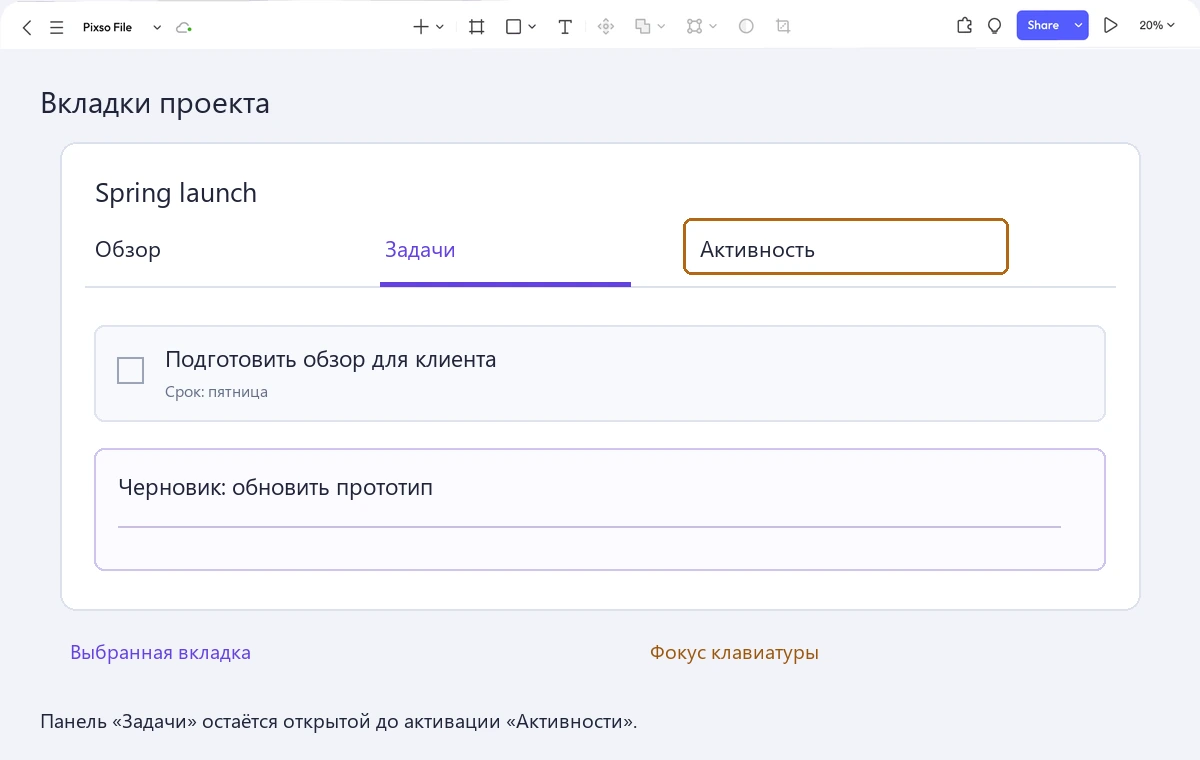Click the component creation icon

(605, 27)
